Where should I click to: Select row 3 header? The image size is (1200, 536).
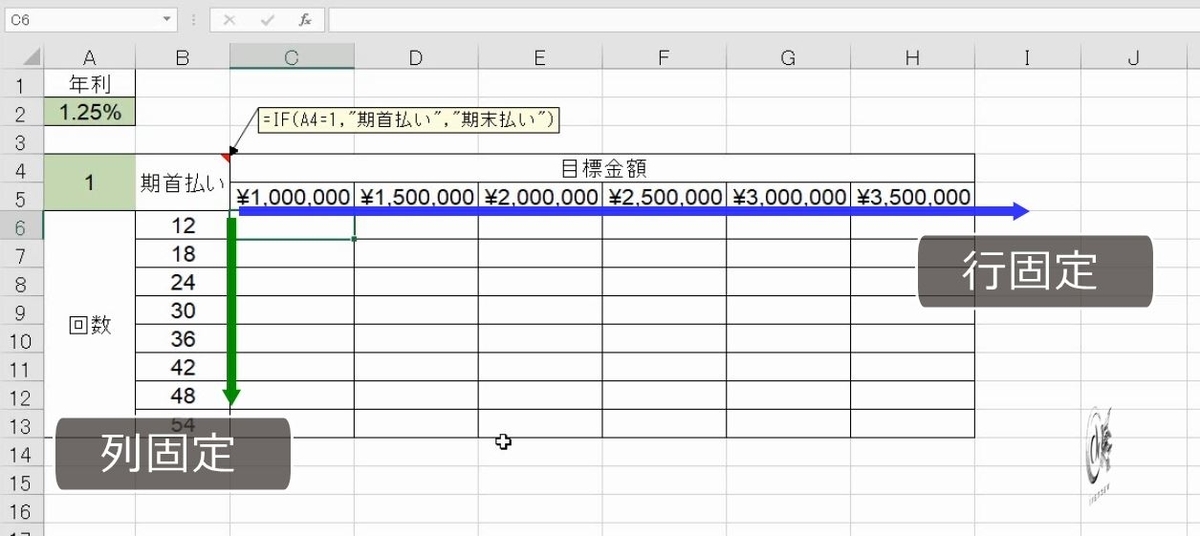(22, 140)
